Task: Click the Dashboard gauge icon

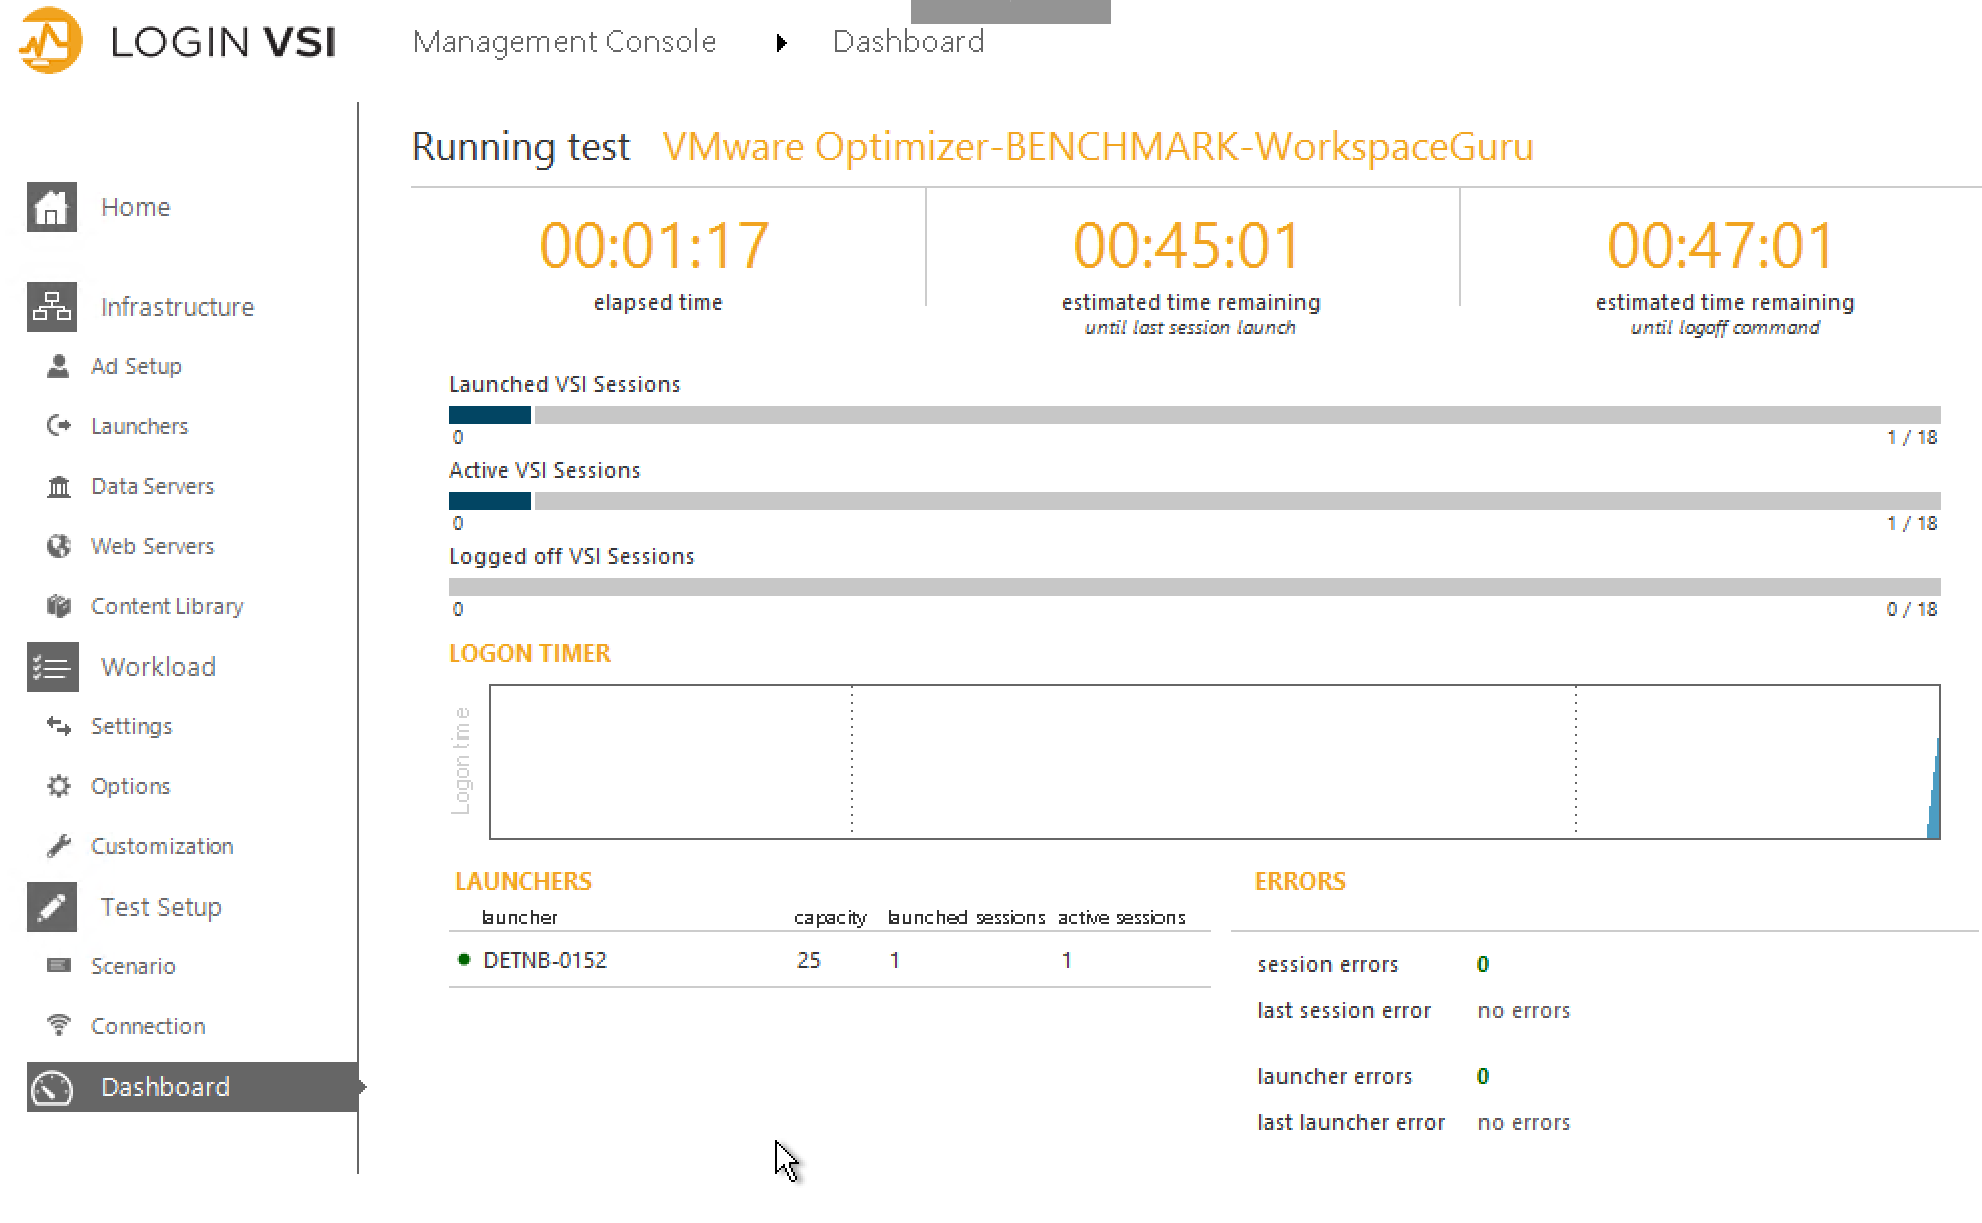Action: tap(52, 1087)
